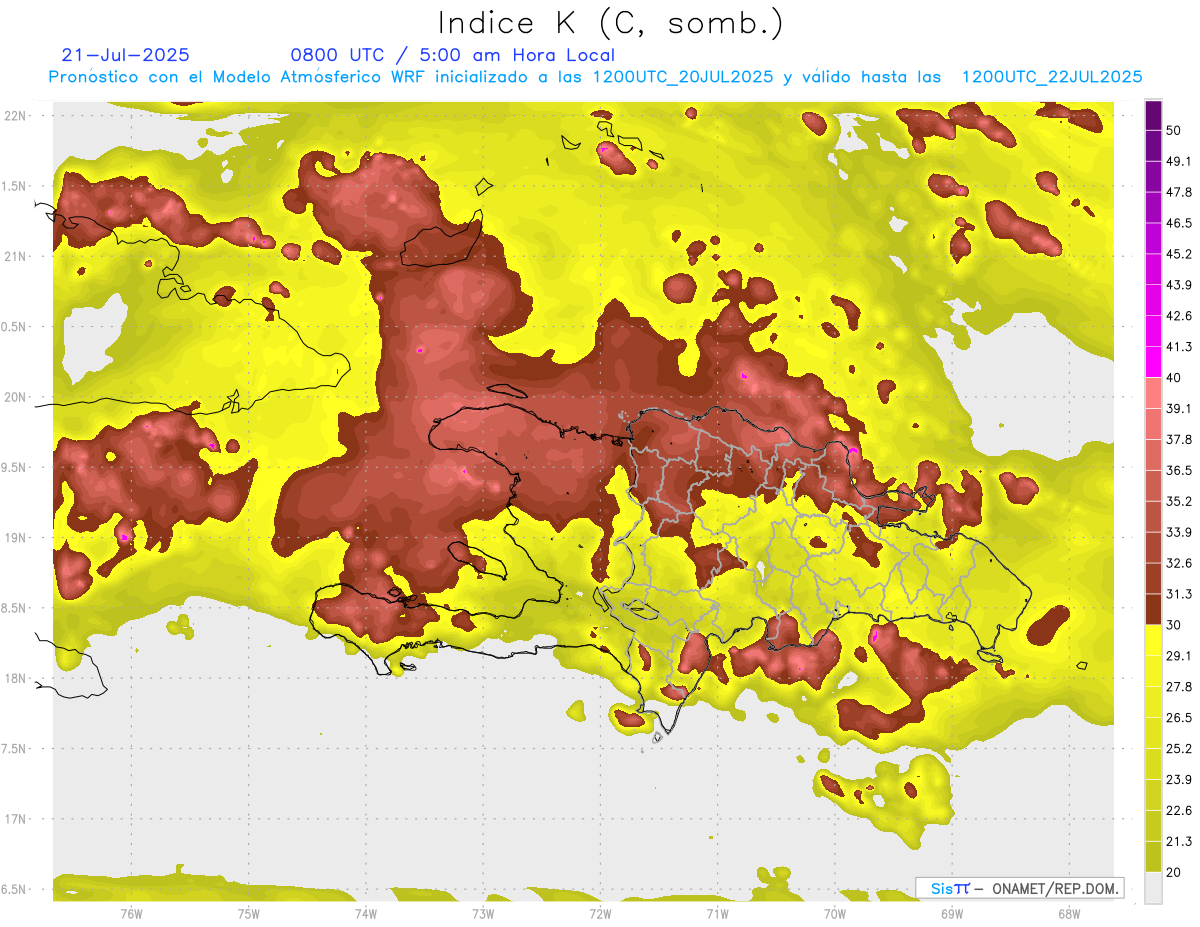Screen dimensions: 1200x927
Task: Click the legend value "47.8"
Action: tap(1180, 192)
